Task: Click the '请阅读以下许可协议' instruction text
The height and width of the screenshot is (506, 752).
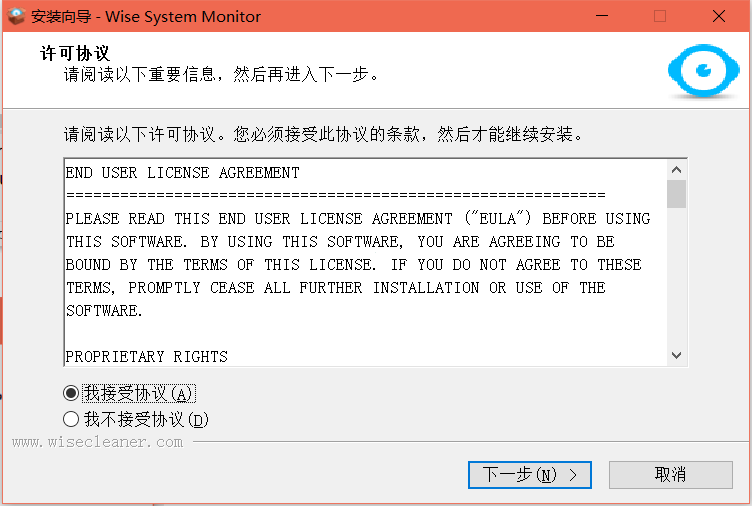Action: [x=324, y=134]
